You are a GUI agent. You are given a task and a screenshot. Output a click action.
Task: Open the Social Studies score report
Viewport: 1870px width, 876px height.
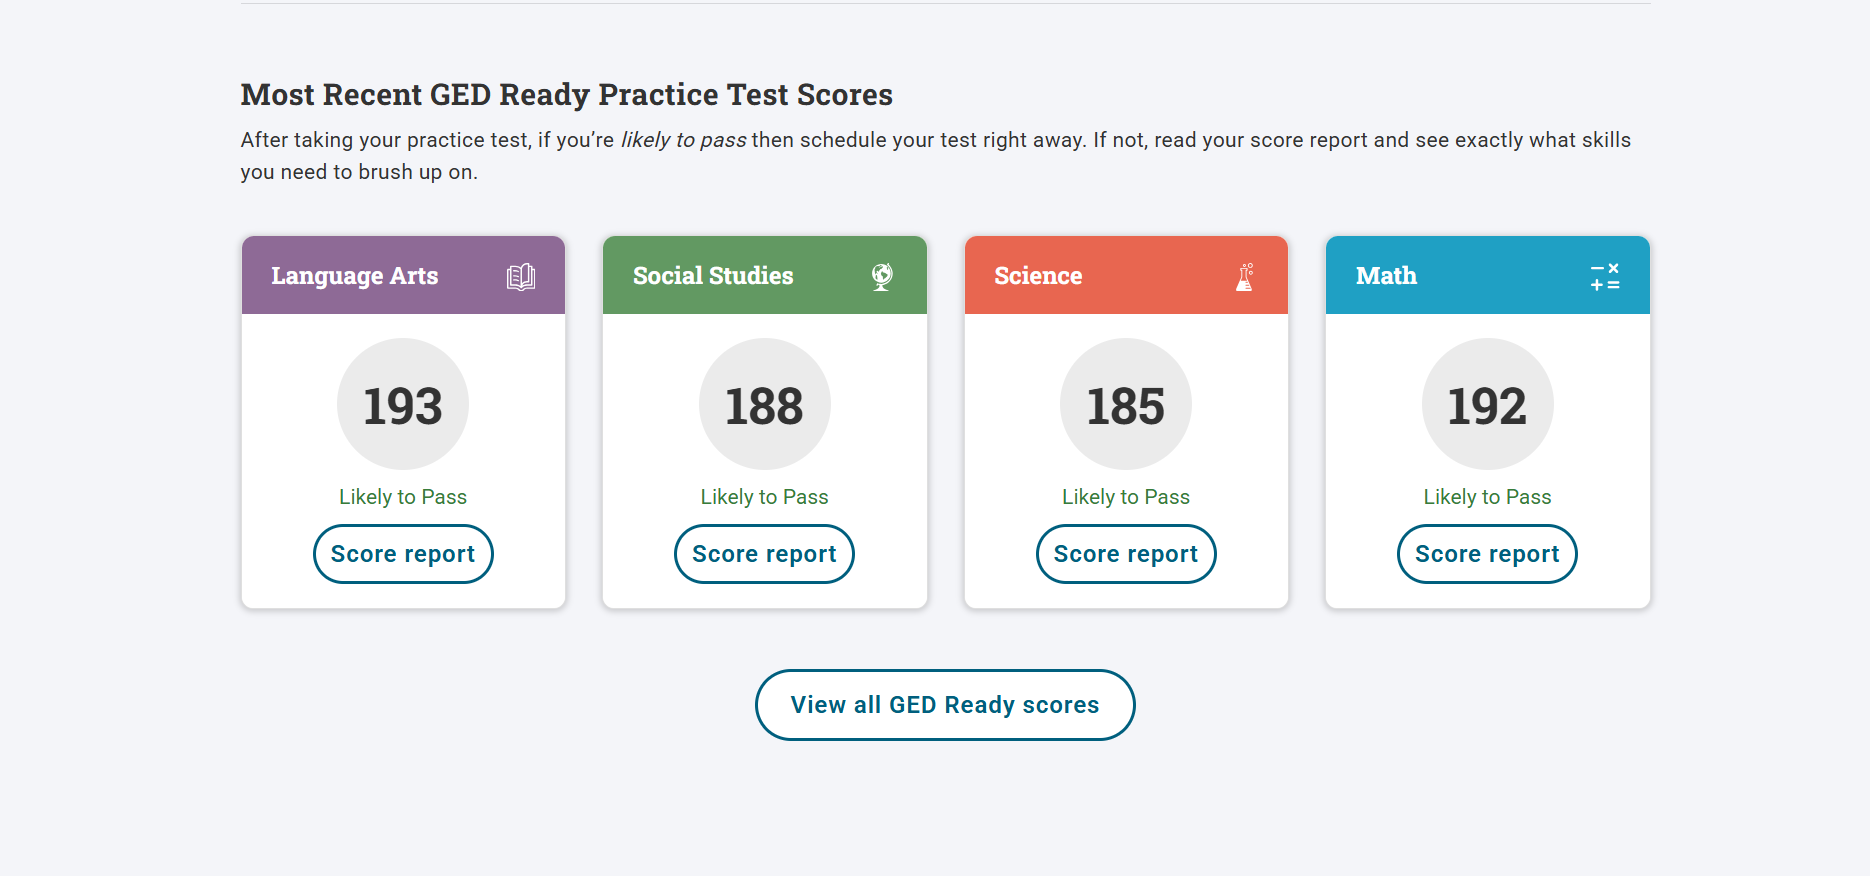pyautogui.click(x=764, y=554)
